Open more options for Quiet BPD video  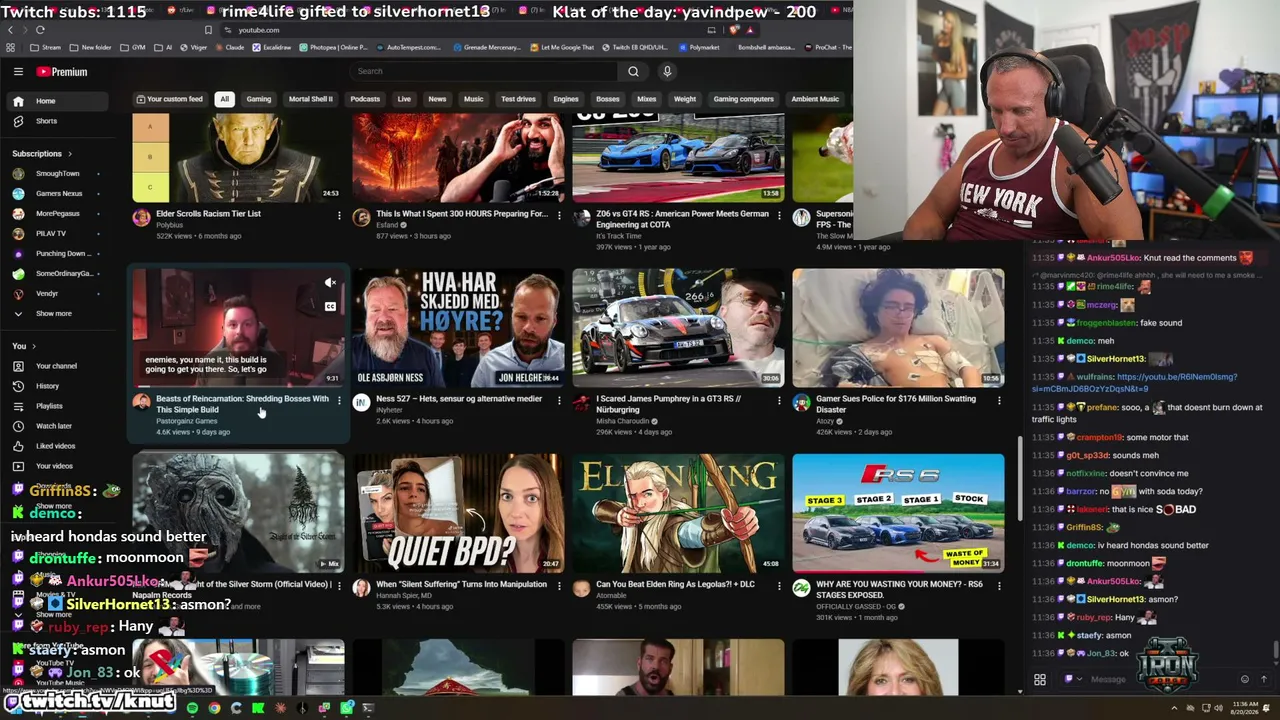559,585
